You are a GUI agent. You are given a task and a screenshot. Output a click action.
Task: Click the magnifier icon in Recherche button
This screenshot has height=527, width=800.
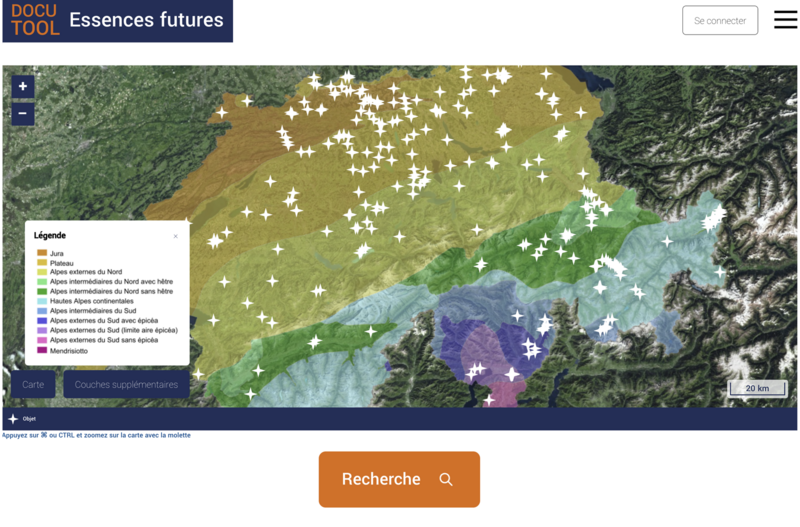pos(446,479)
